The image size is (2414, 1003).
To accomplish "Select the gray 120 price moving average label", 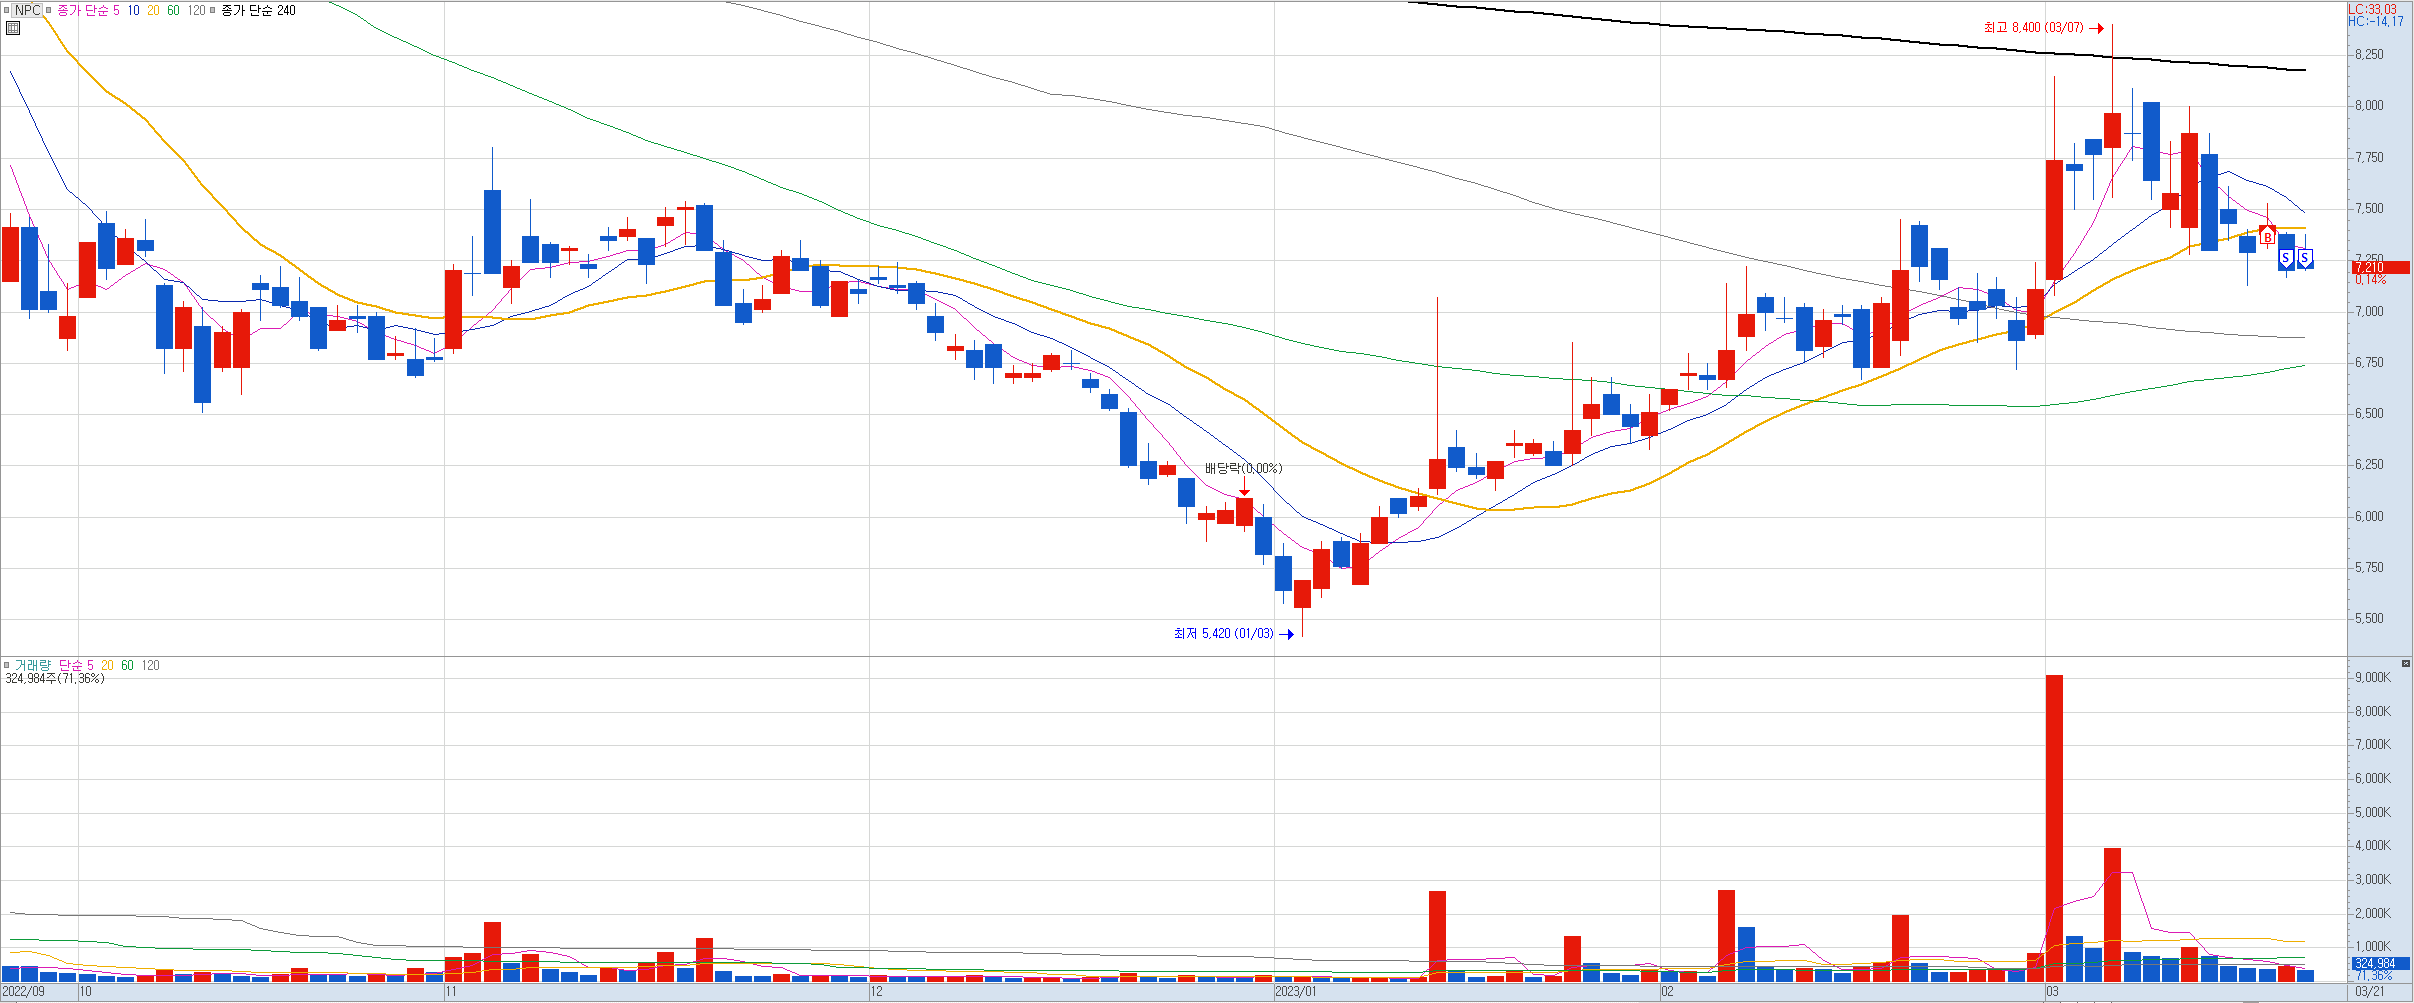I will coord(196,10).
